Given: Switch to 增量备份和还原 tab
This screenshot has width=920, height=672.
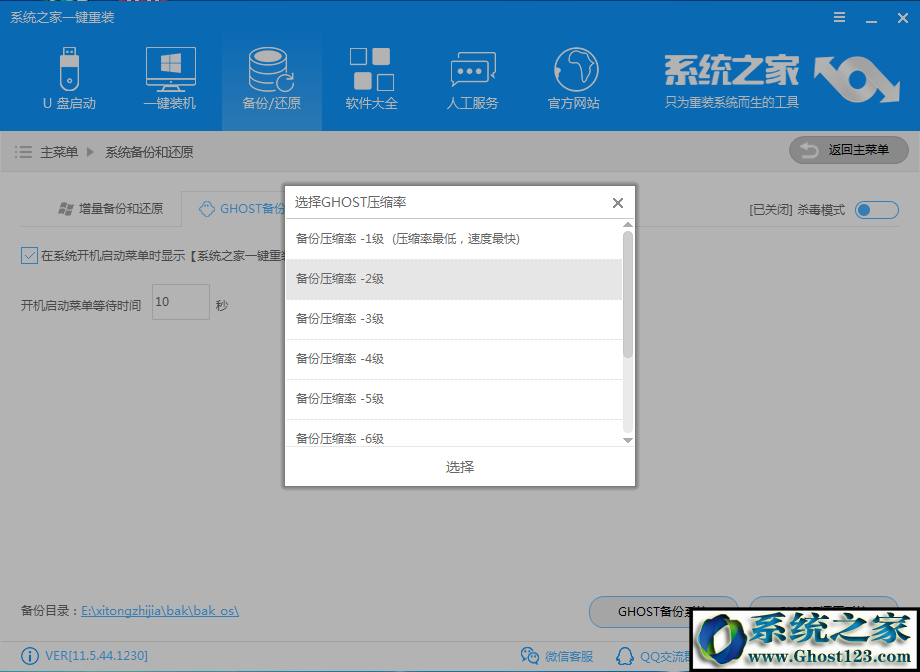Looking at the screenshot, I should pyautogui.click(x=110, y=209).
